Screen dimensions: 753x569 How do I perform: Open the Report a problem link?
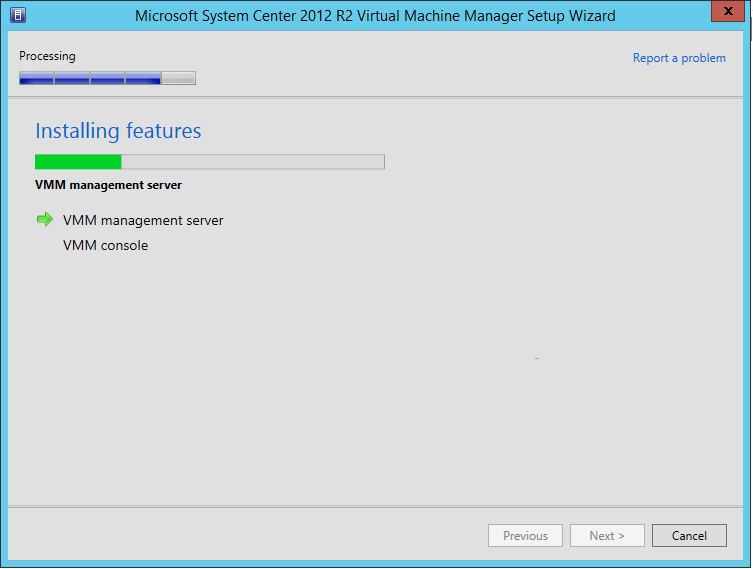point(679,58)
